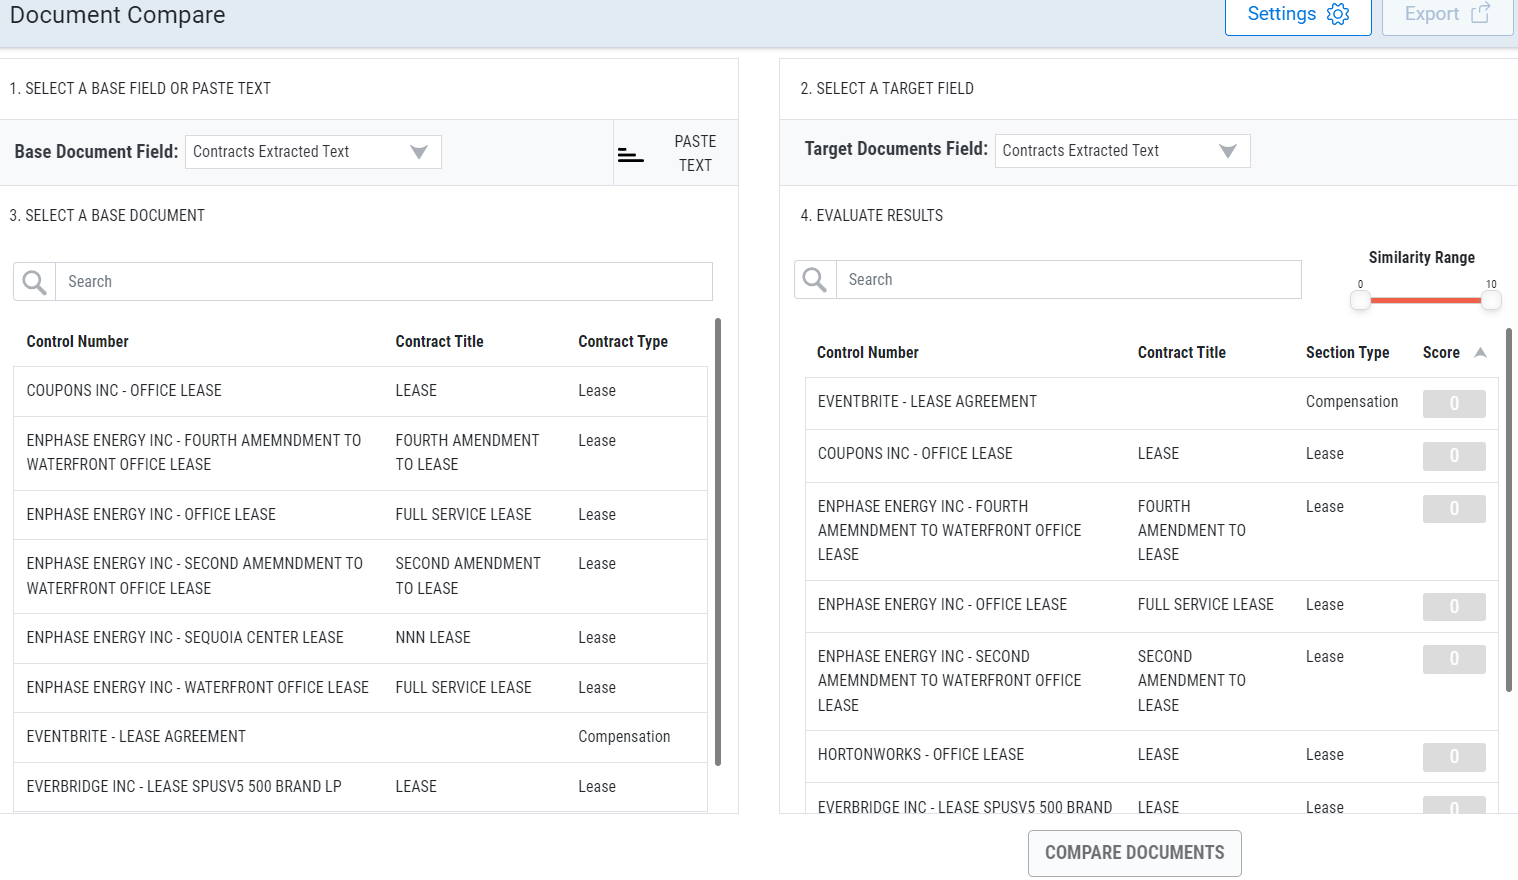Click base list Contract Type column header
The width and height of the screenshot is (1518, 880).
click(623, 342)
